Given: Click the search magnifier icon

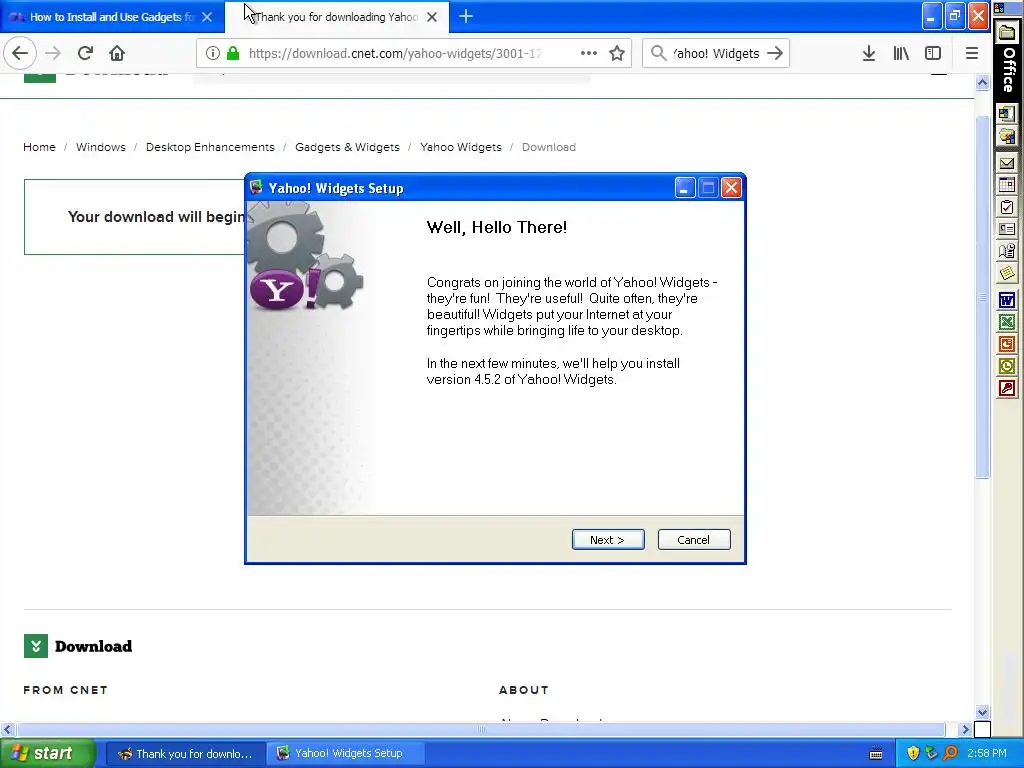Looking at the screenshot, I should click(x=659, y=54).
